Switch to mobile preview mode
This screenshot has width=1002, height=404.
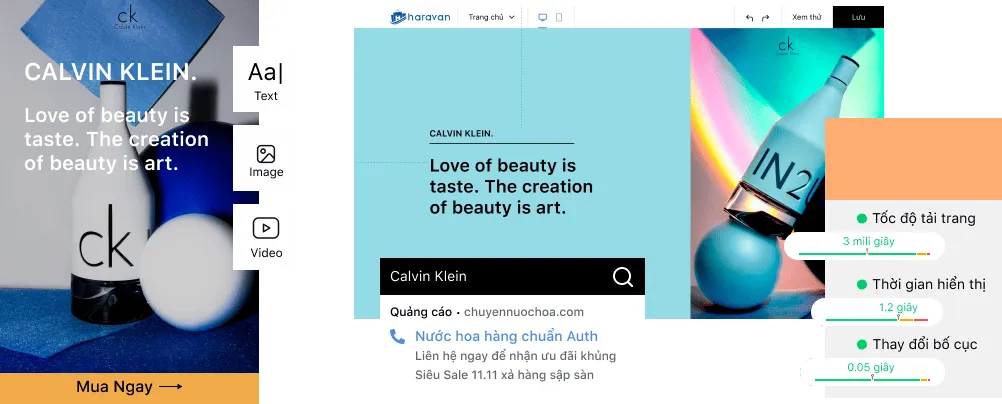pyautogui.click(x=559, y=17)
